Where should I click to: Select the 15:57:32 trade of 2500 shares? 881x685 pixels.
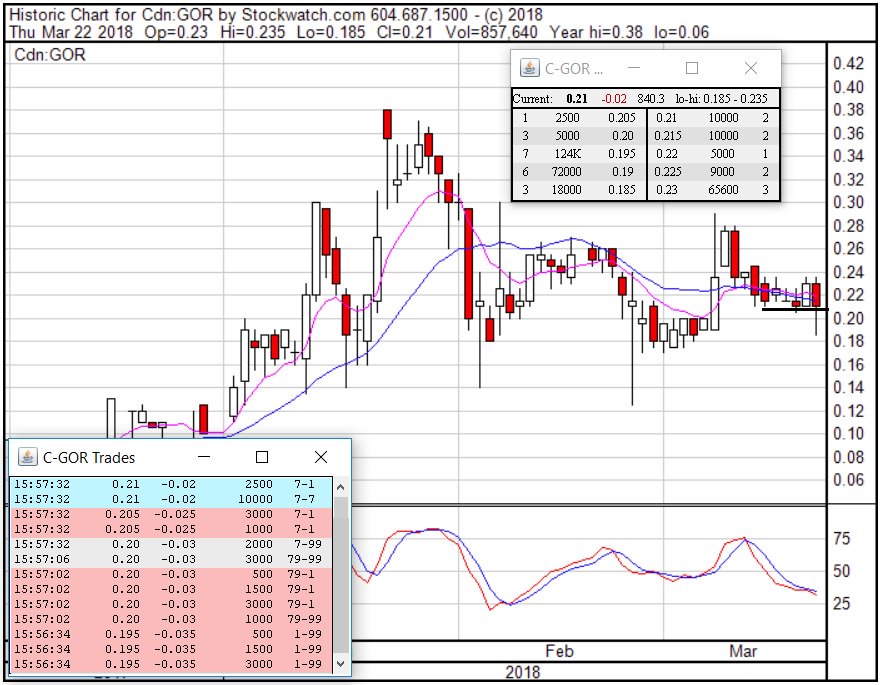click(x=171, y=484)
